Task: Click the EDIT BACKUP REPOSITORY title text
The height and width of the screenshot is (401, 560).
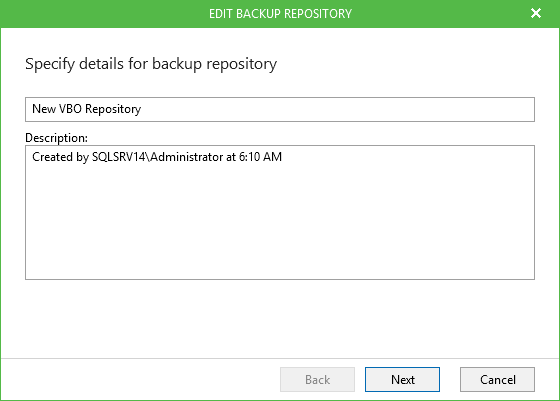Action: [x=280, y=14]
